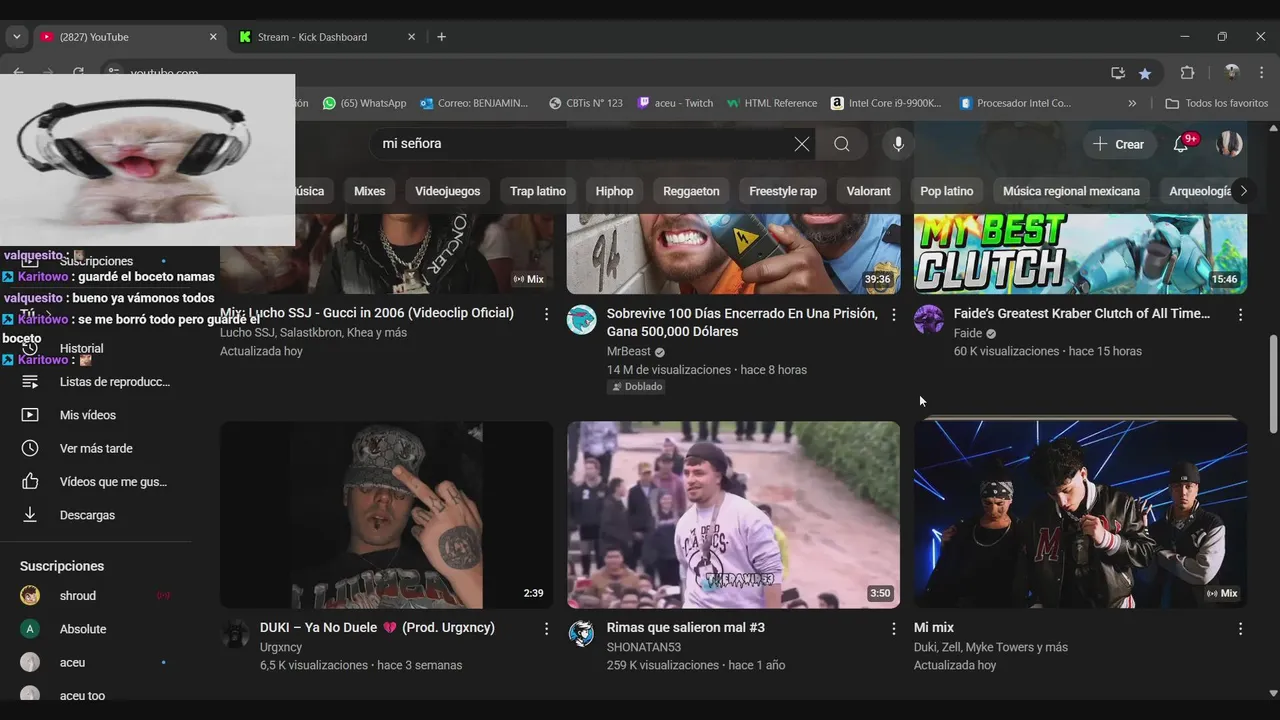
Task: Open the CBTis N° 123 bookmark
Action: tap(586, 103)
